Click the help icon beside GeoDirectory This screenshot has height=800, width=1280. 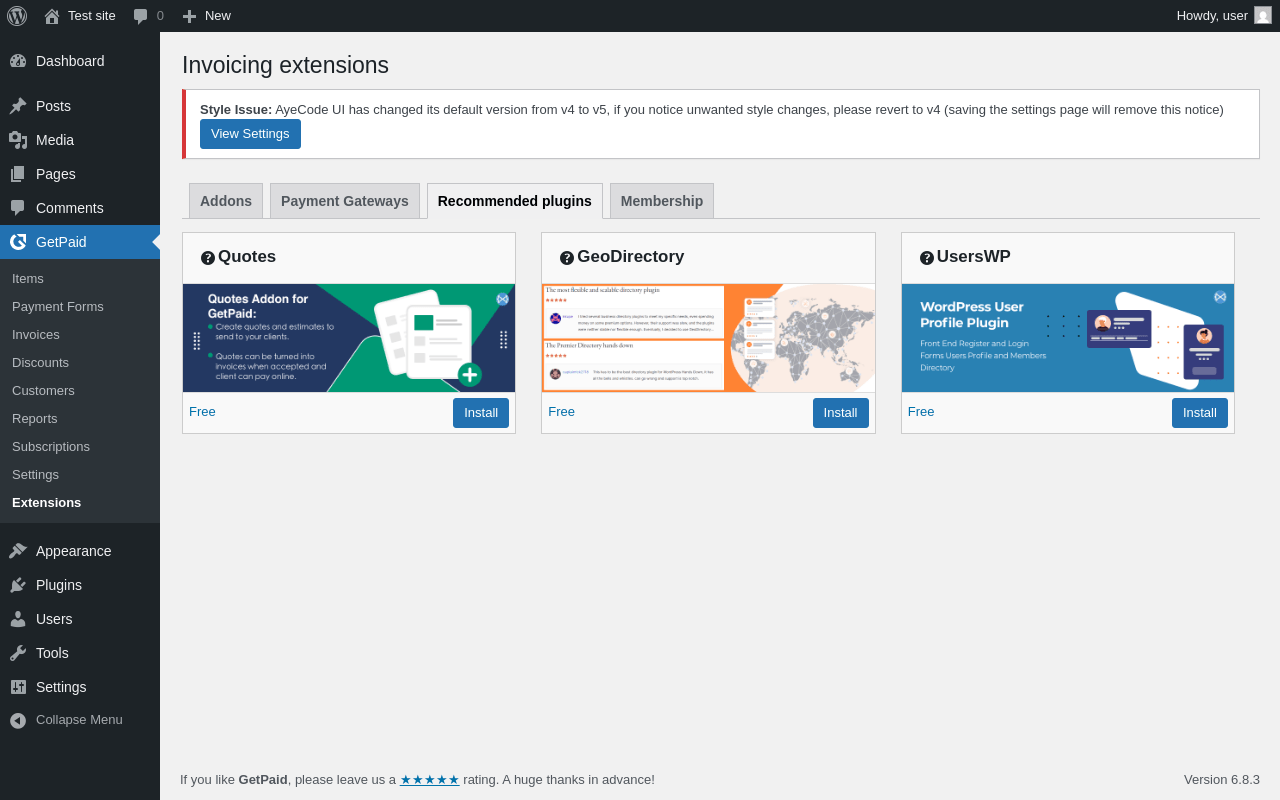pyautogui.click(x=567, y=258)
